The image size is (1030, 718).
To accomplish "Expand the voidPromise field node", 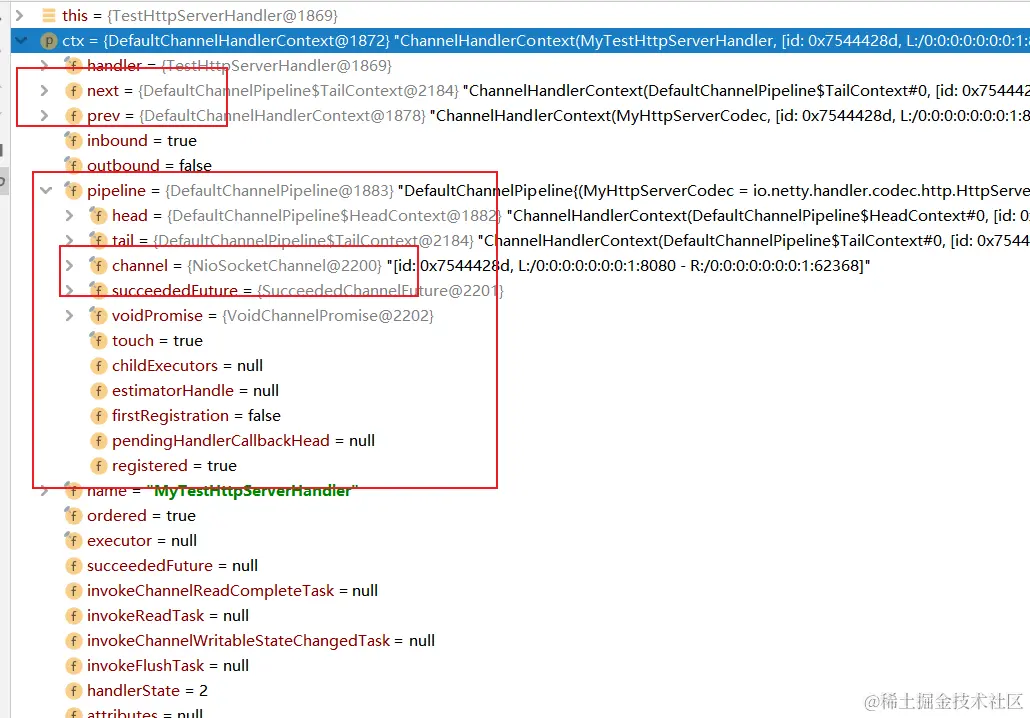I will (x=69, y=315).
